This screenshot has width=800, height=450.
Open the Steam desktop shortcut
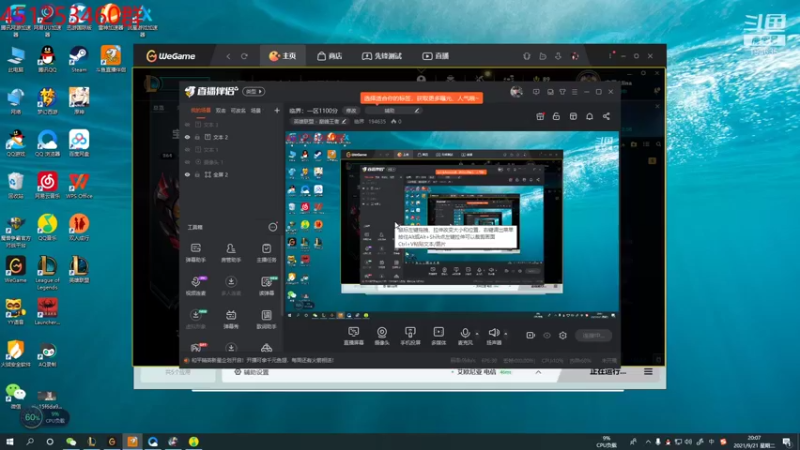79,59
